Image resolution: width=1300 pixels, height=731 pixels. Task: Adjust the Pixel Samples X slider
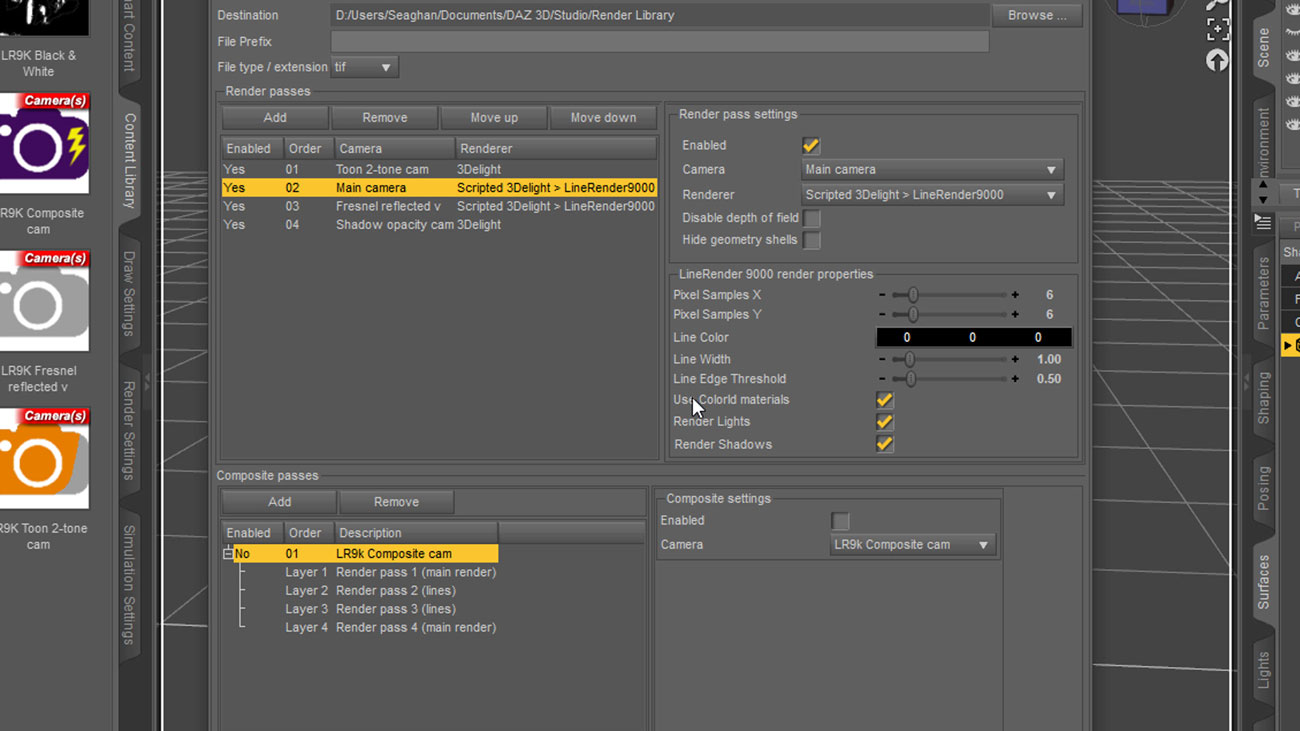[948, 295]
